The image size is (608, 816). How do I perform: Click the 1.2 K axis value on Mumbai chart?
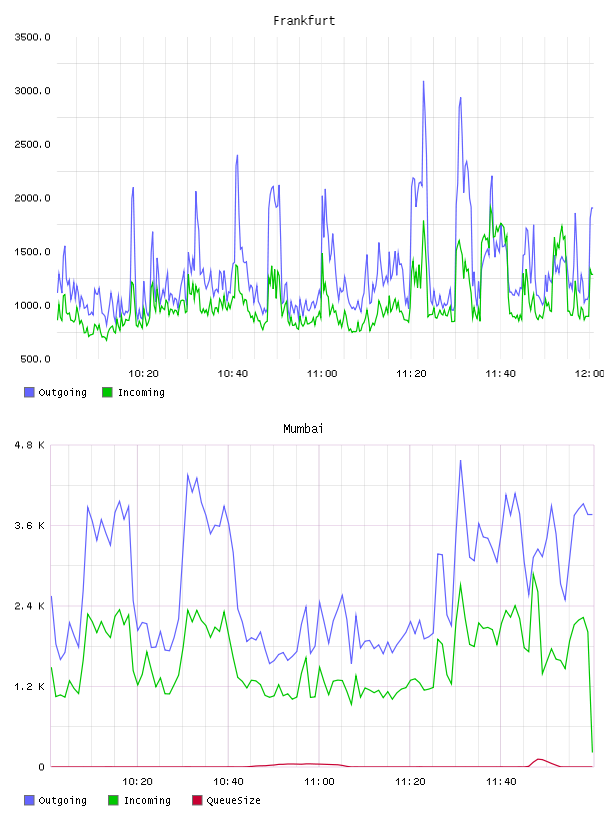pyautogui.click(x=30, y=687)
